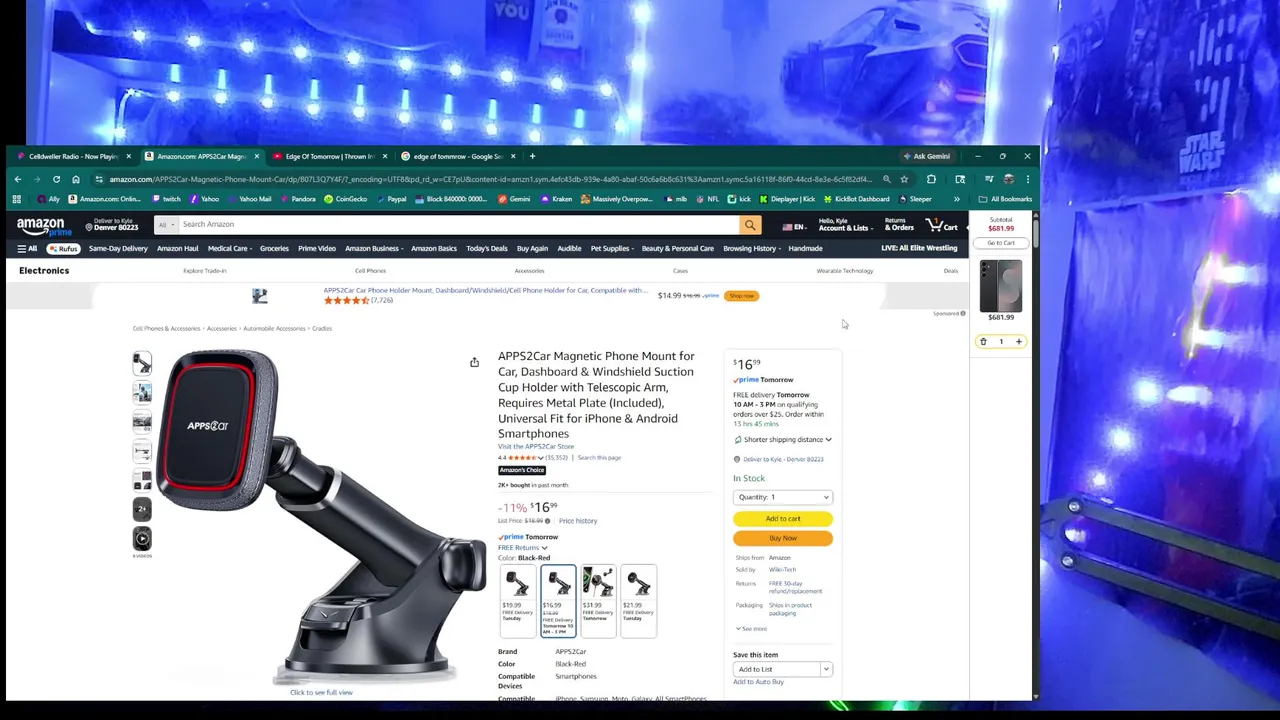1280x720 pixels.
Task: Open the CoinGecko bookmark
Action: [345, 199]
